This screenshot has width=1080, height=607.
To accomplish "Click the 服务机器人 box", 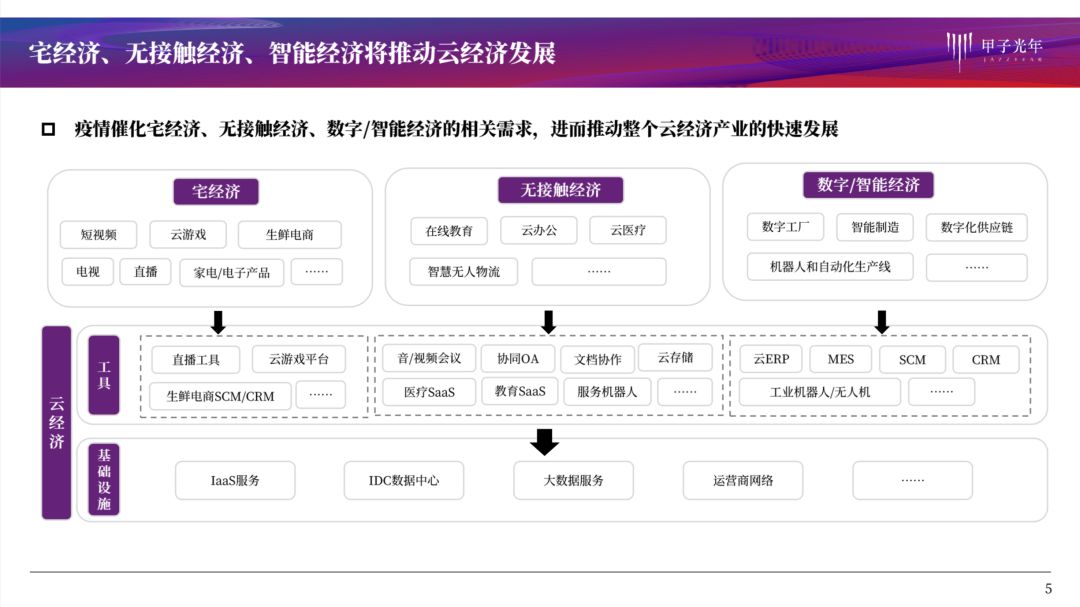I will point(608,392).
